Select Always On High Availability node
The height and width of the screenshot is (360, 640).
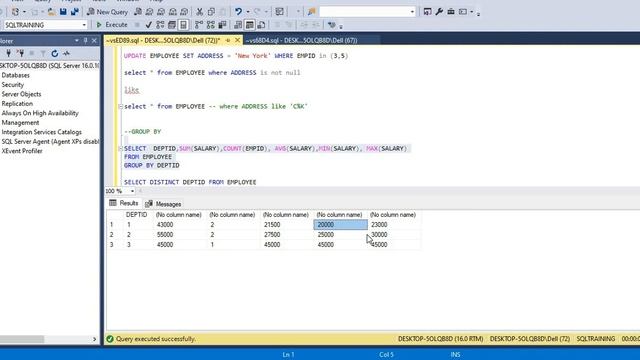40,113
